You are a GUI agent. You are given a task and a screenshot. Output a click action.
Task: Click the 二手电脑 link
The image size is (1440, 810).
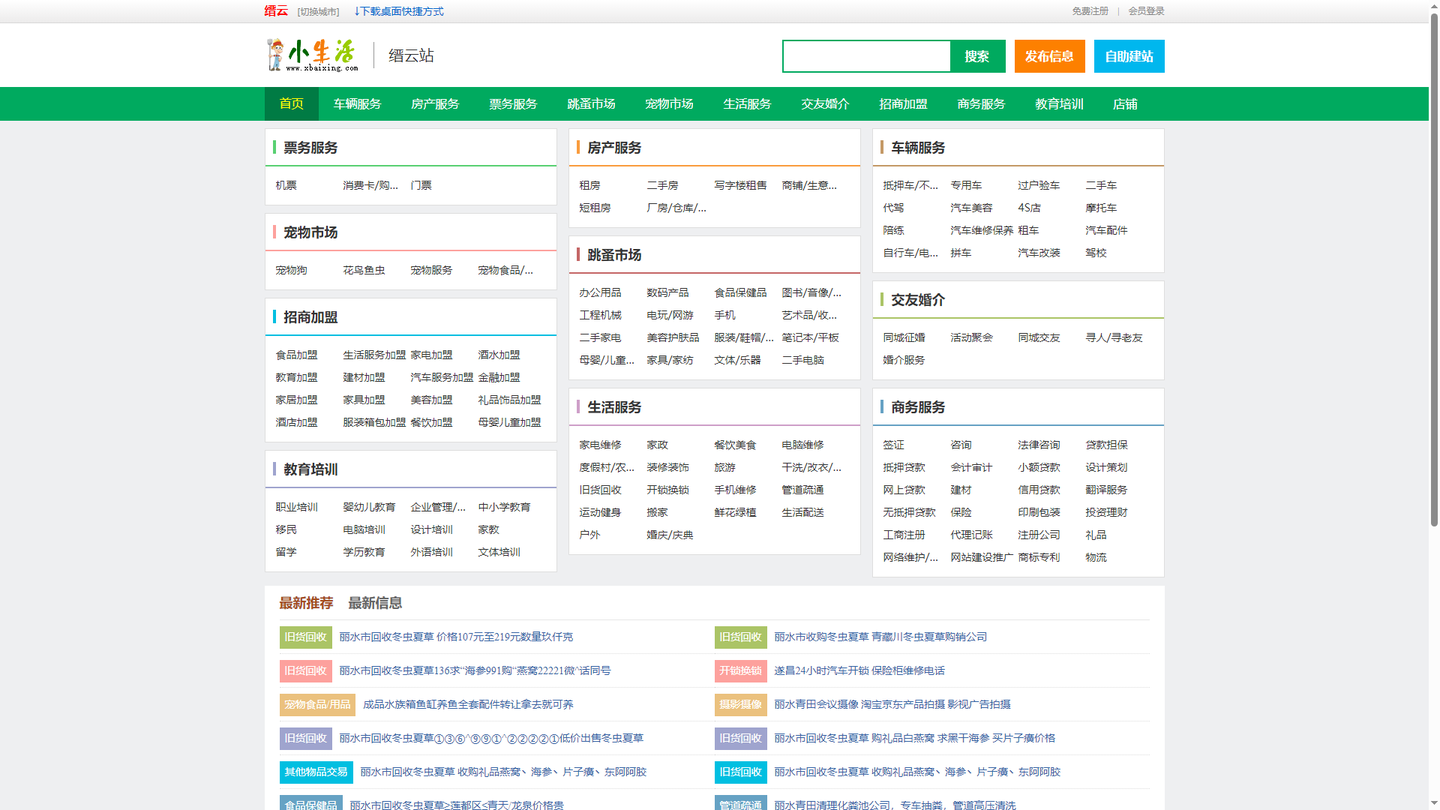pos(803,360)
